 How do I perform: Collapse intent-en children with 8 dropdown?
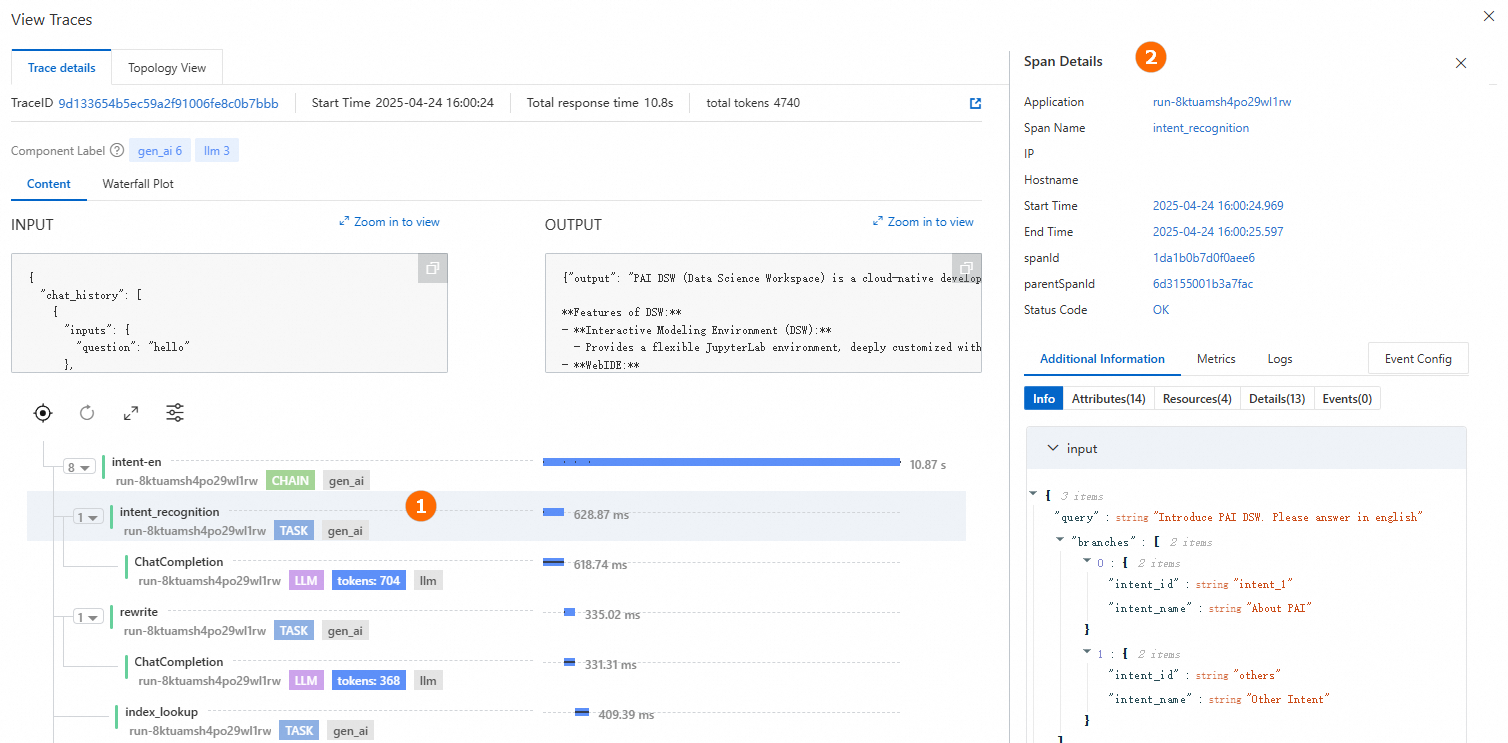(x=78, y=467)
